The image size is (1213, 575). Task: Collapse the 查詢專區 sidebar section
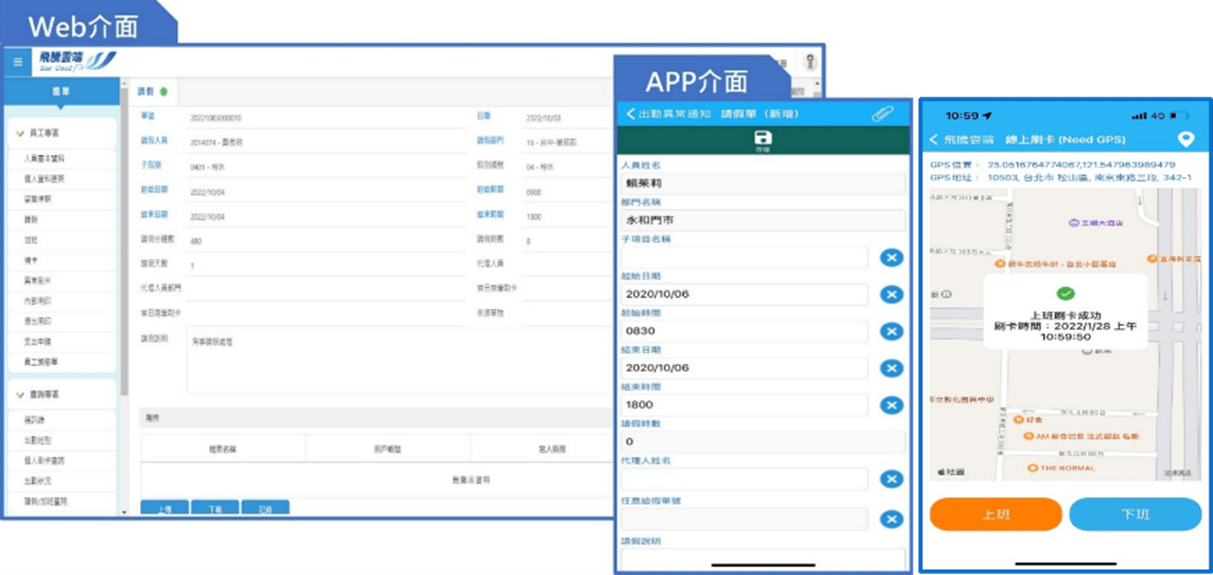pyautogui.click(x=22, y=395)
